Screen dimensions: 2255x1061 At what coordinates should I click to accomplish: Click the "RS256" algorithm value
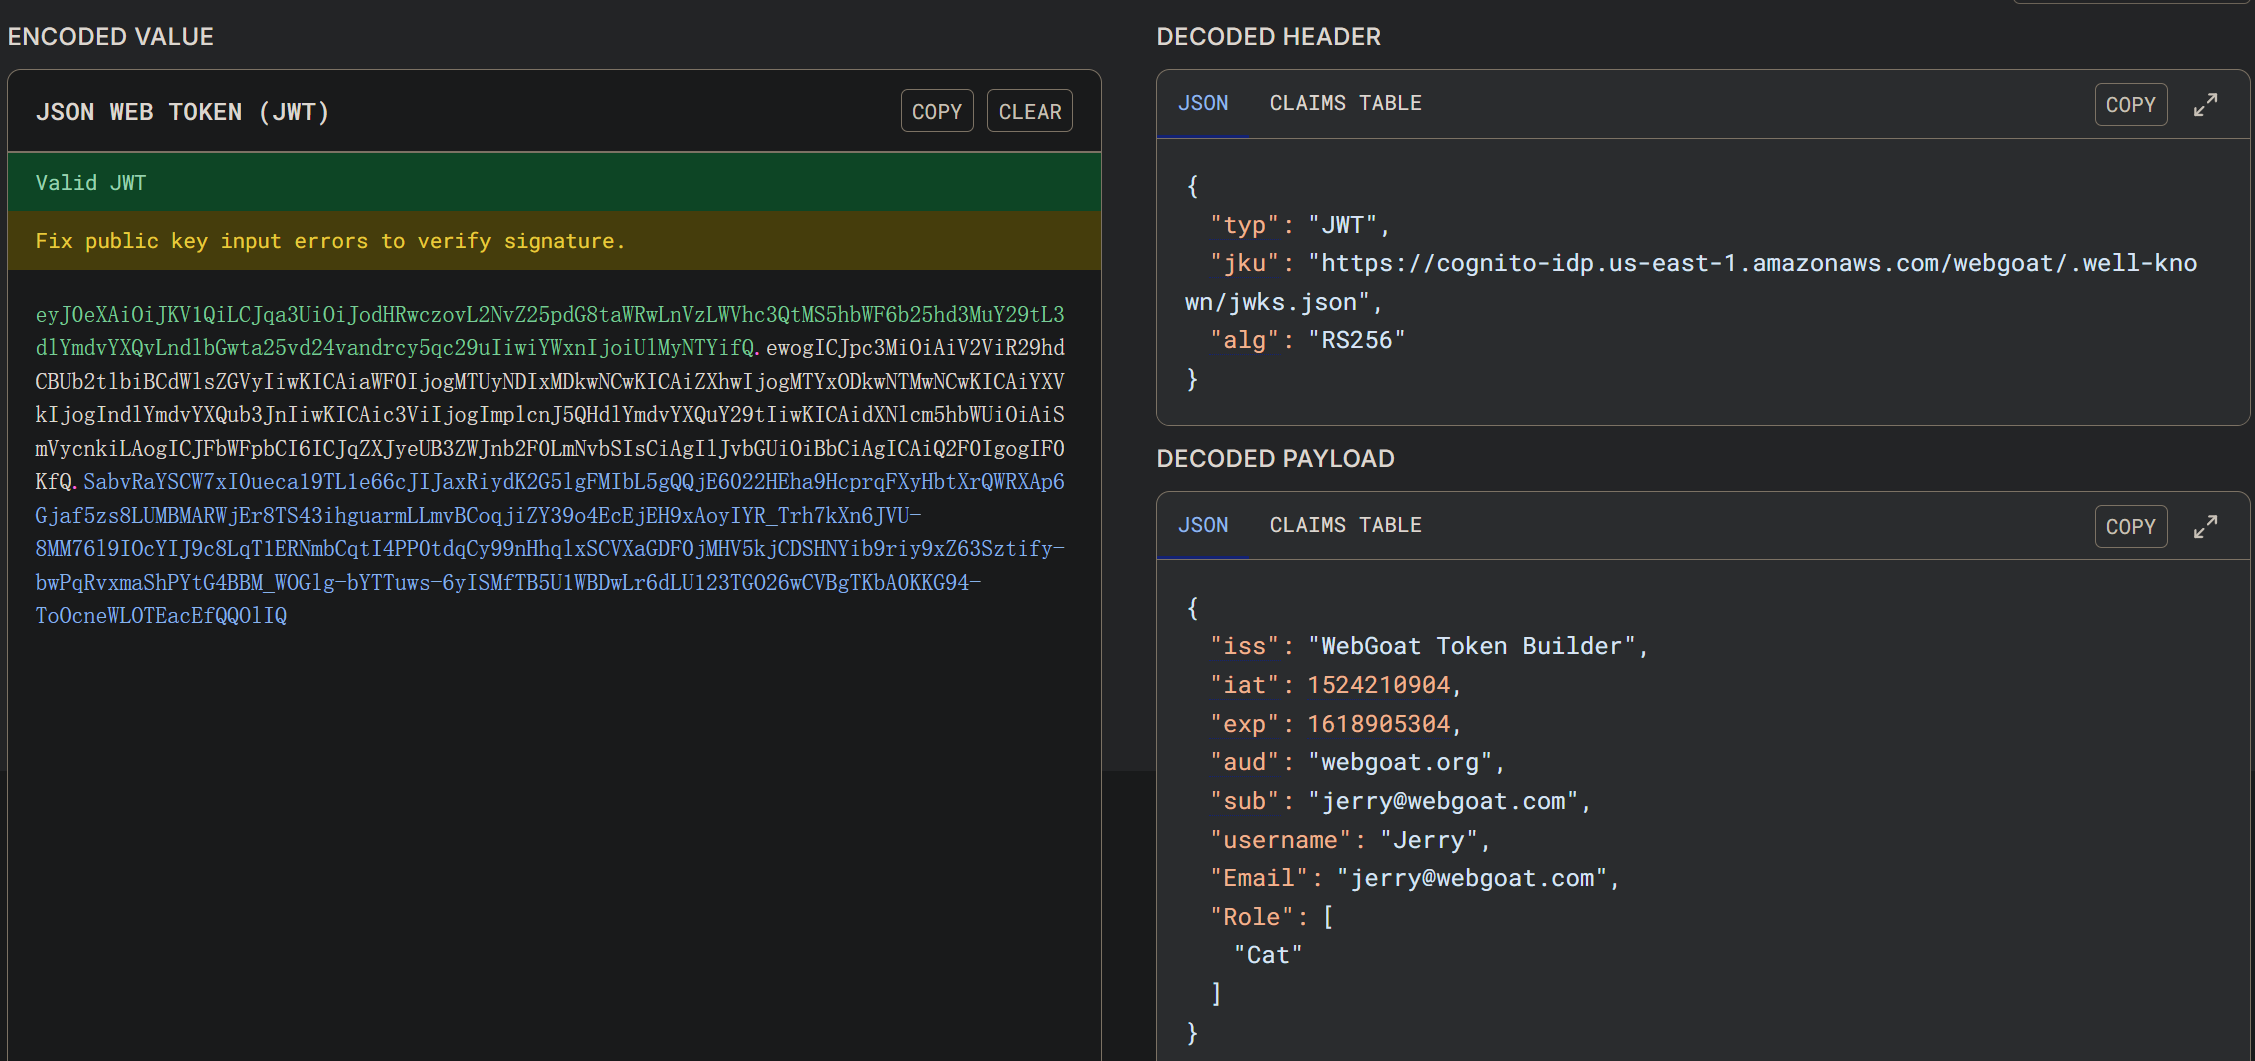pos(1356,340)
